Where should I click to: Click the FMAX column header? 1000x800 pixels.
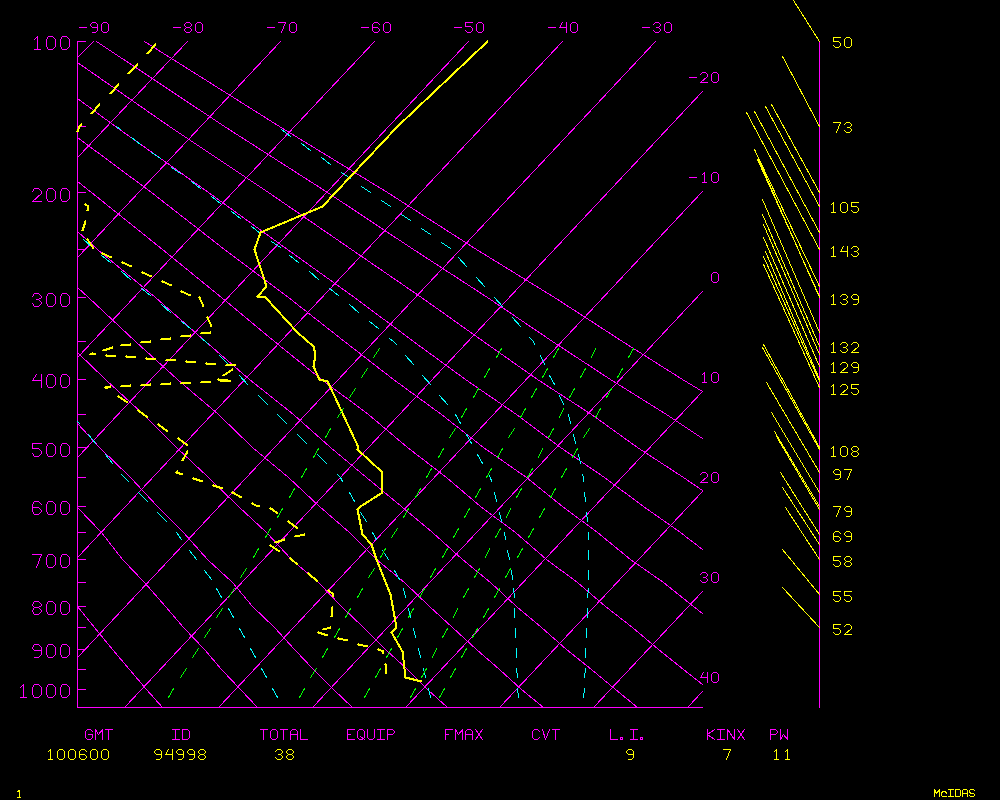click(464, 735)
